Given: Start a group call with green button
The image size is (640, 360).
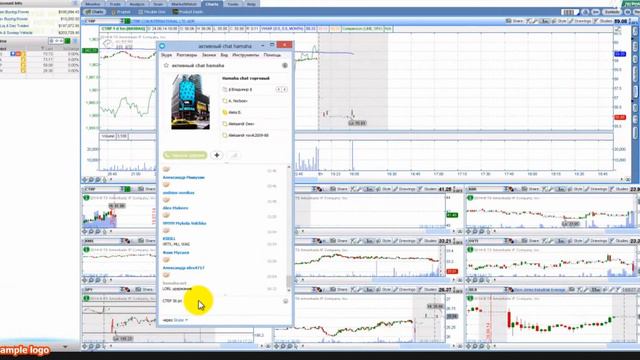Looking at the screenshot, I should click(185, 155).
